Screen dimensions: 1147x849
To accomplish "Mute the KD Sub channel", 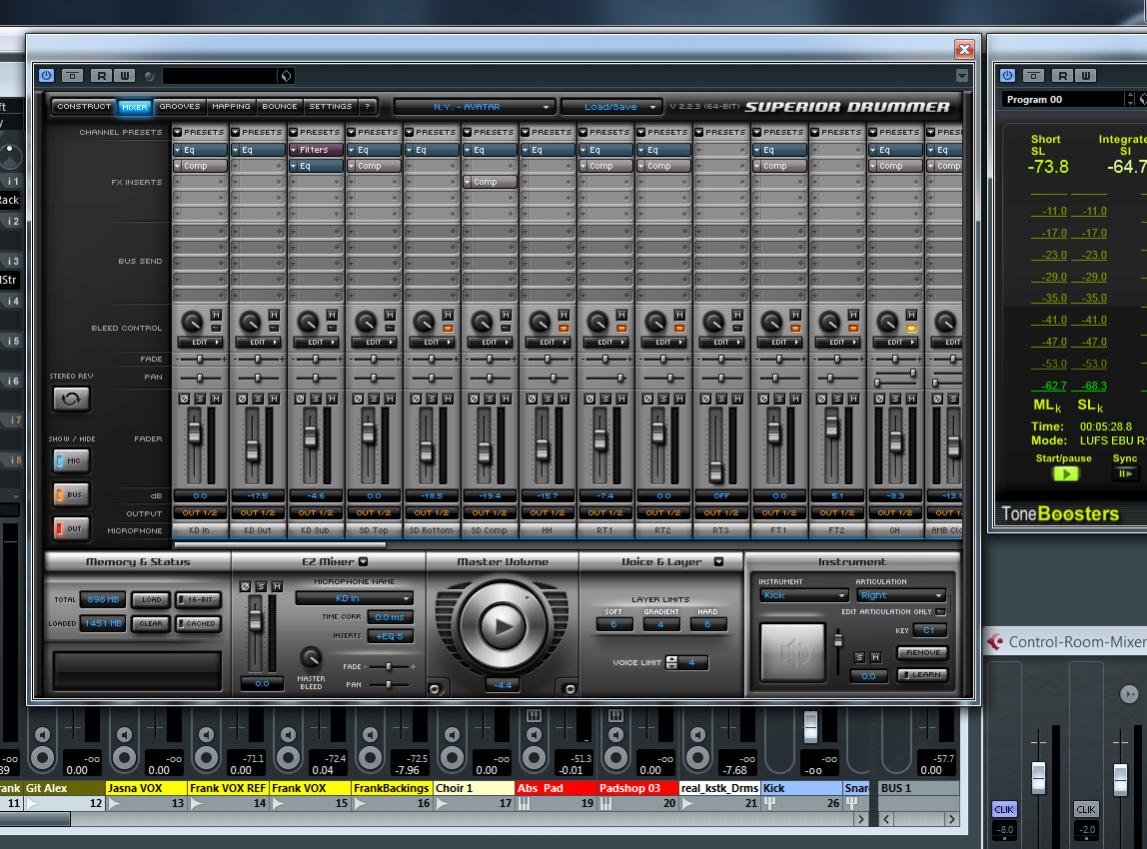I will point(332,399).
